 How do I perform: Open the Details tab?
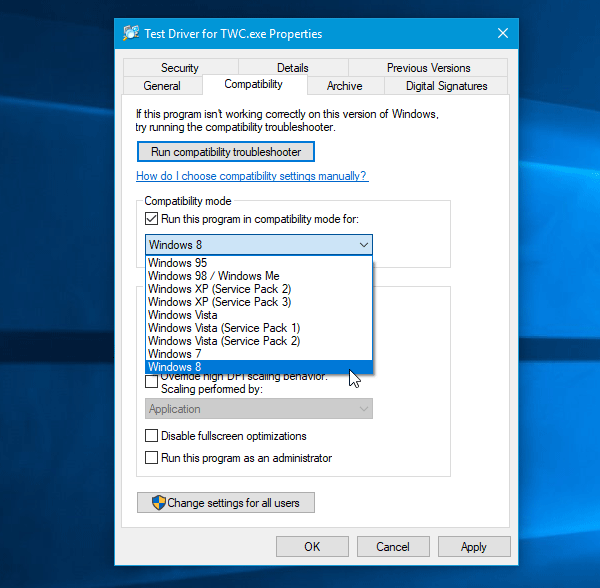[293, 68]
